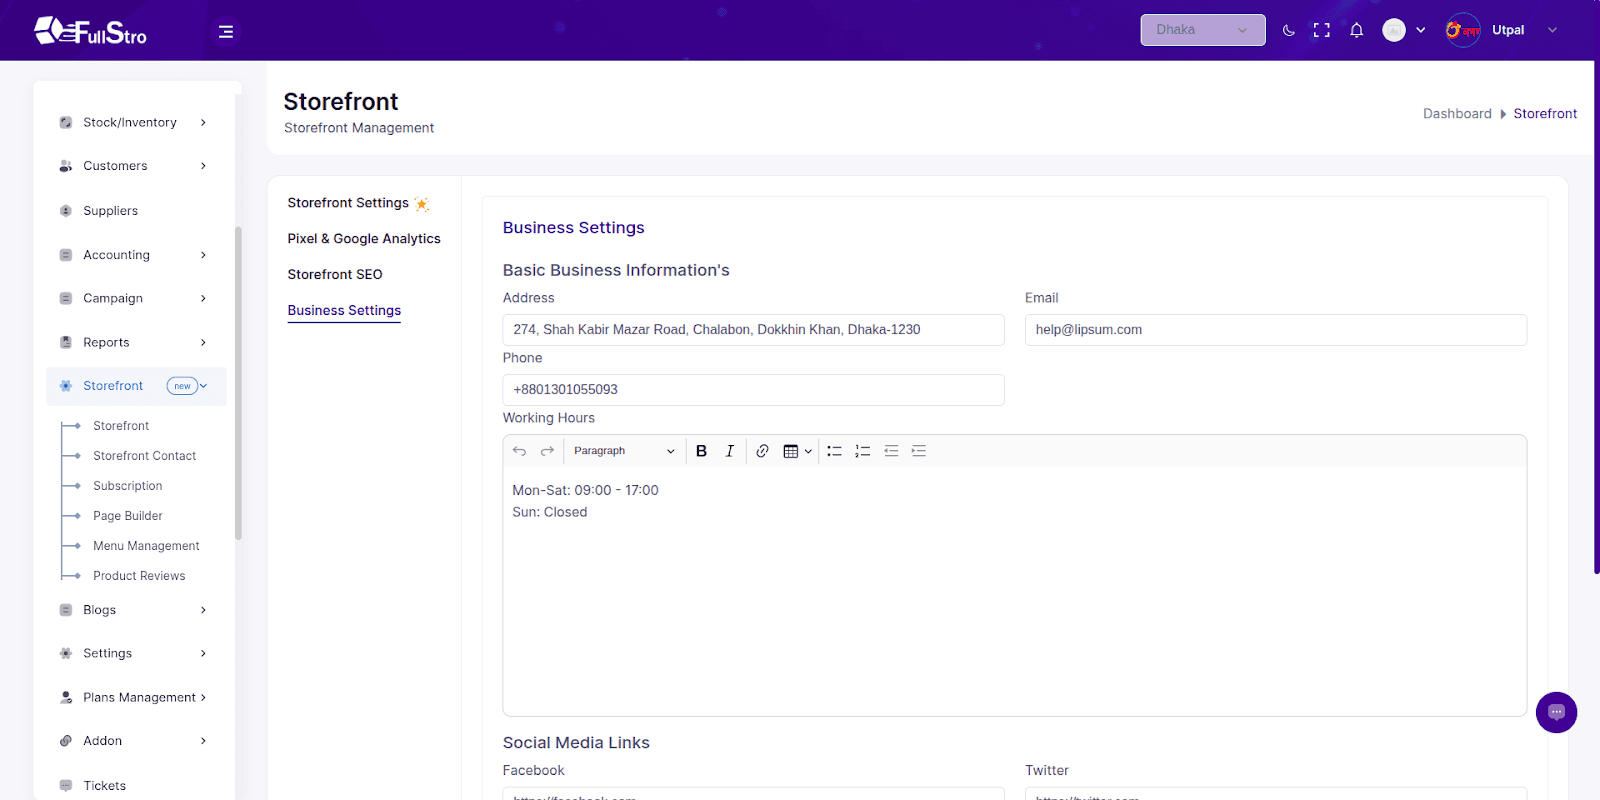The image size is (1600, 800).
Task: Insert a link in editor
Action: 762,451
